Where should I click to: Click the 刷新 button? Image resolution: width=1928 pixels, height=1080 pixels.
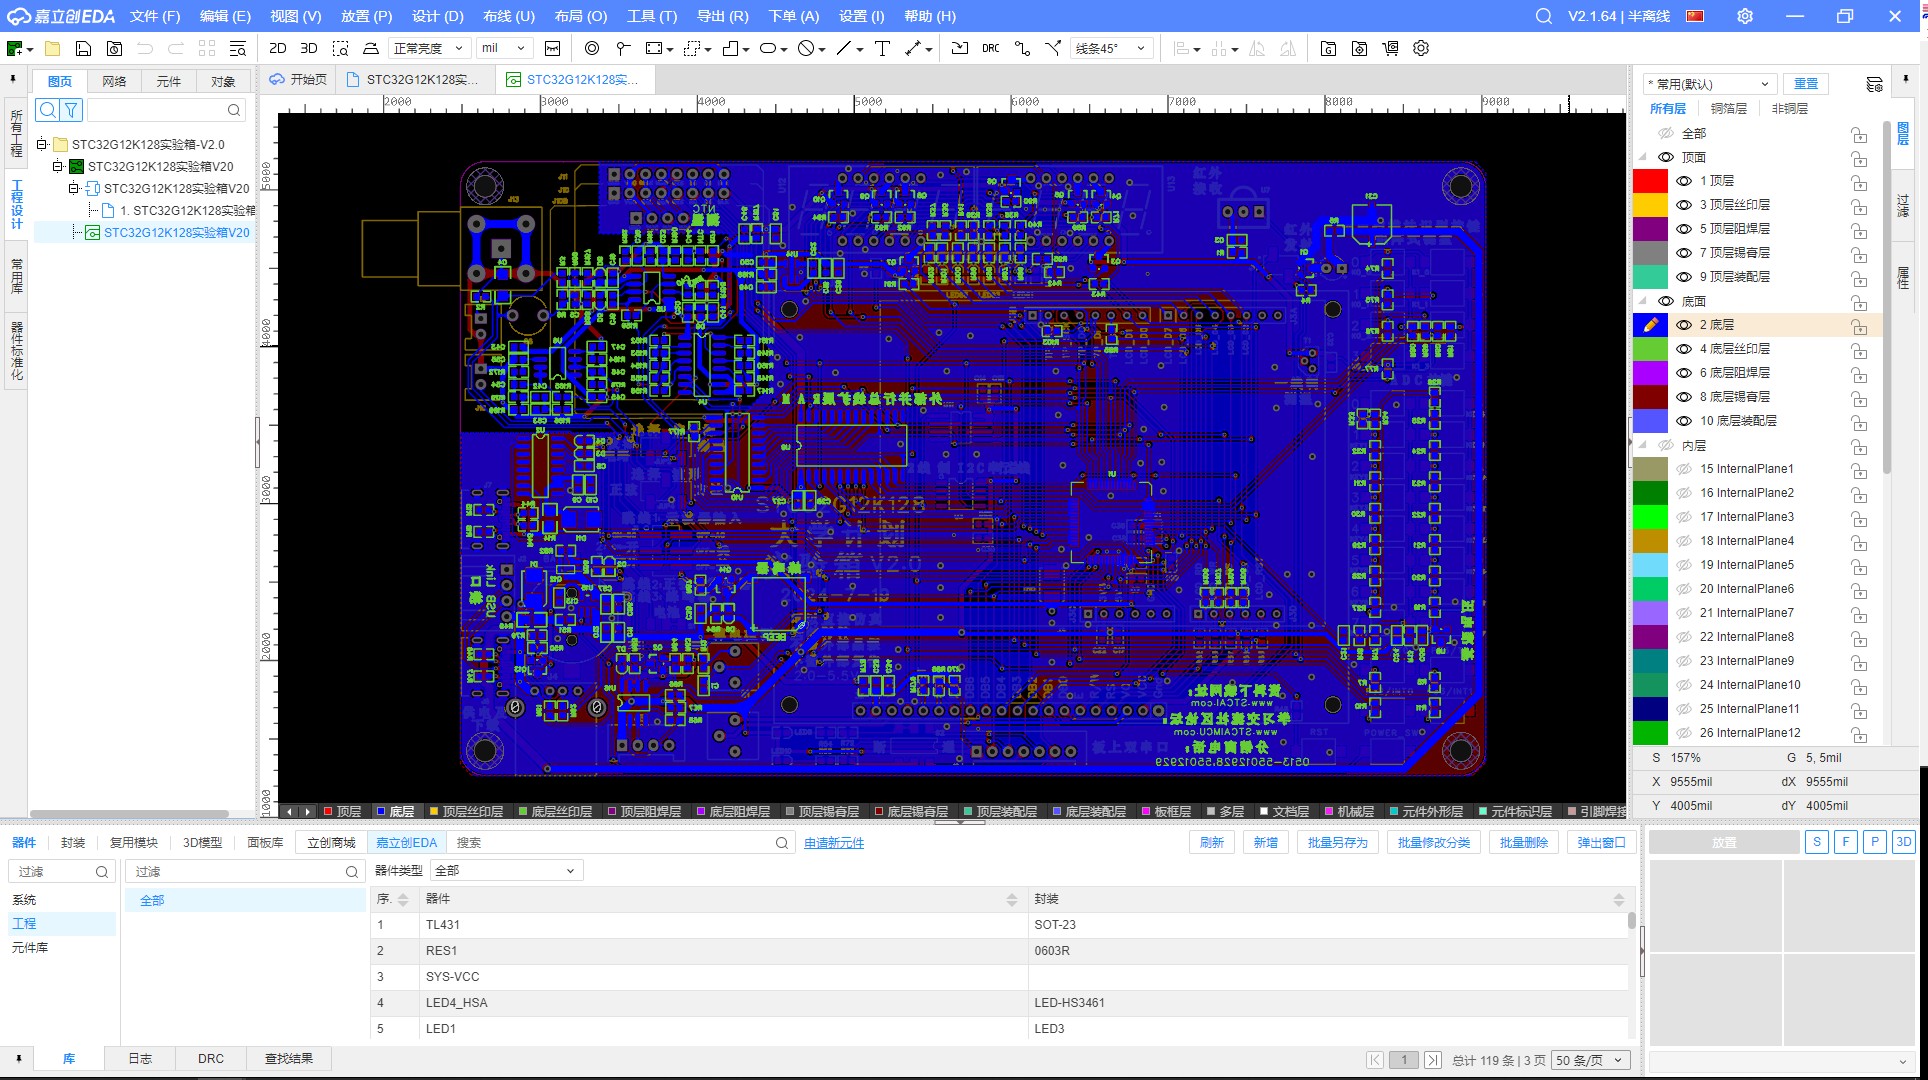click(x=1212, y=842)
